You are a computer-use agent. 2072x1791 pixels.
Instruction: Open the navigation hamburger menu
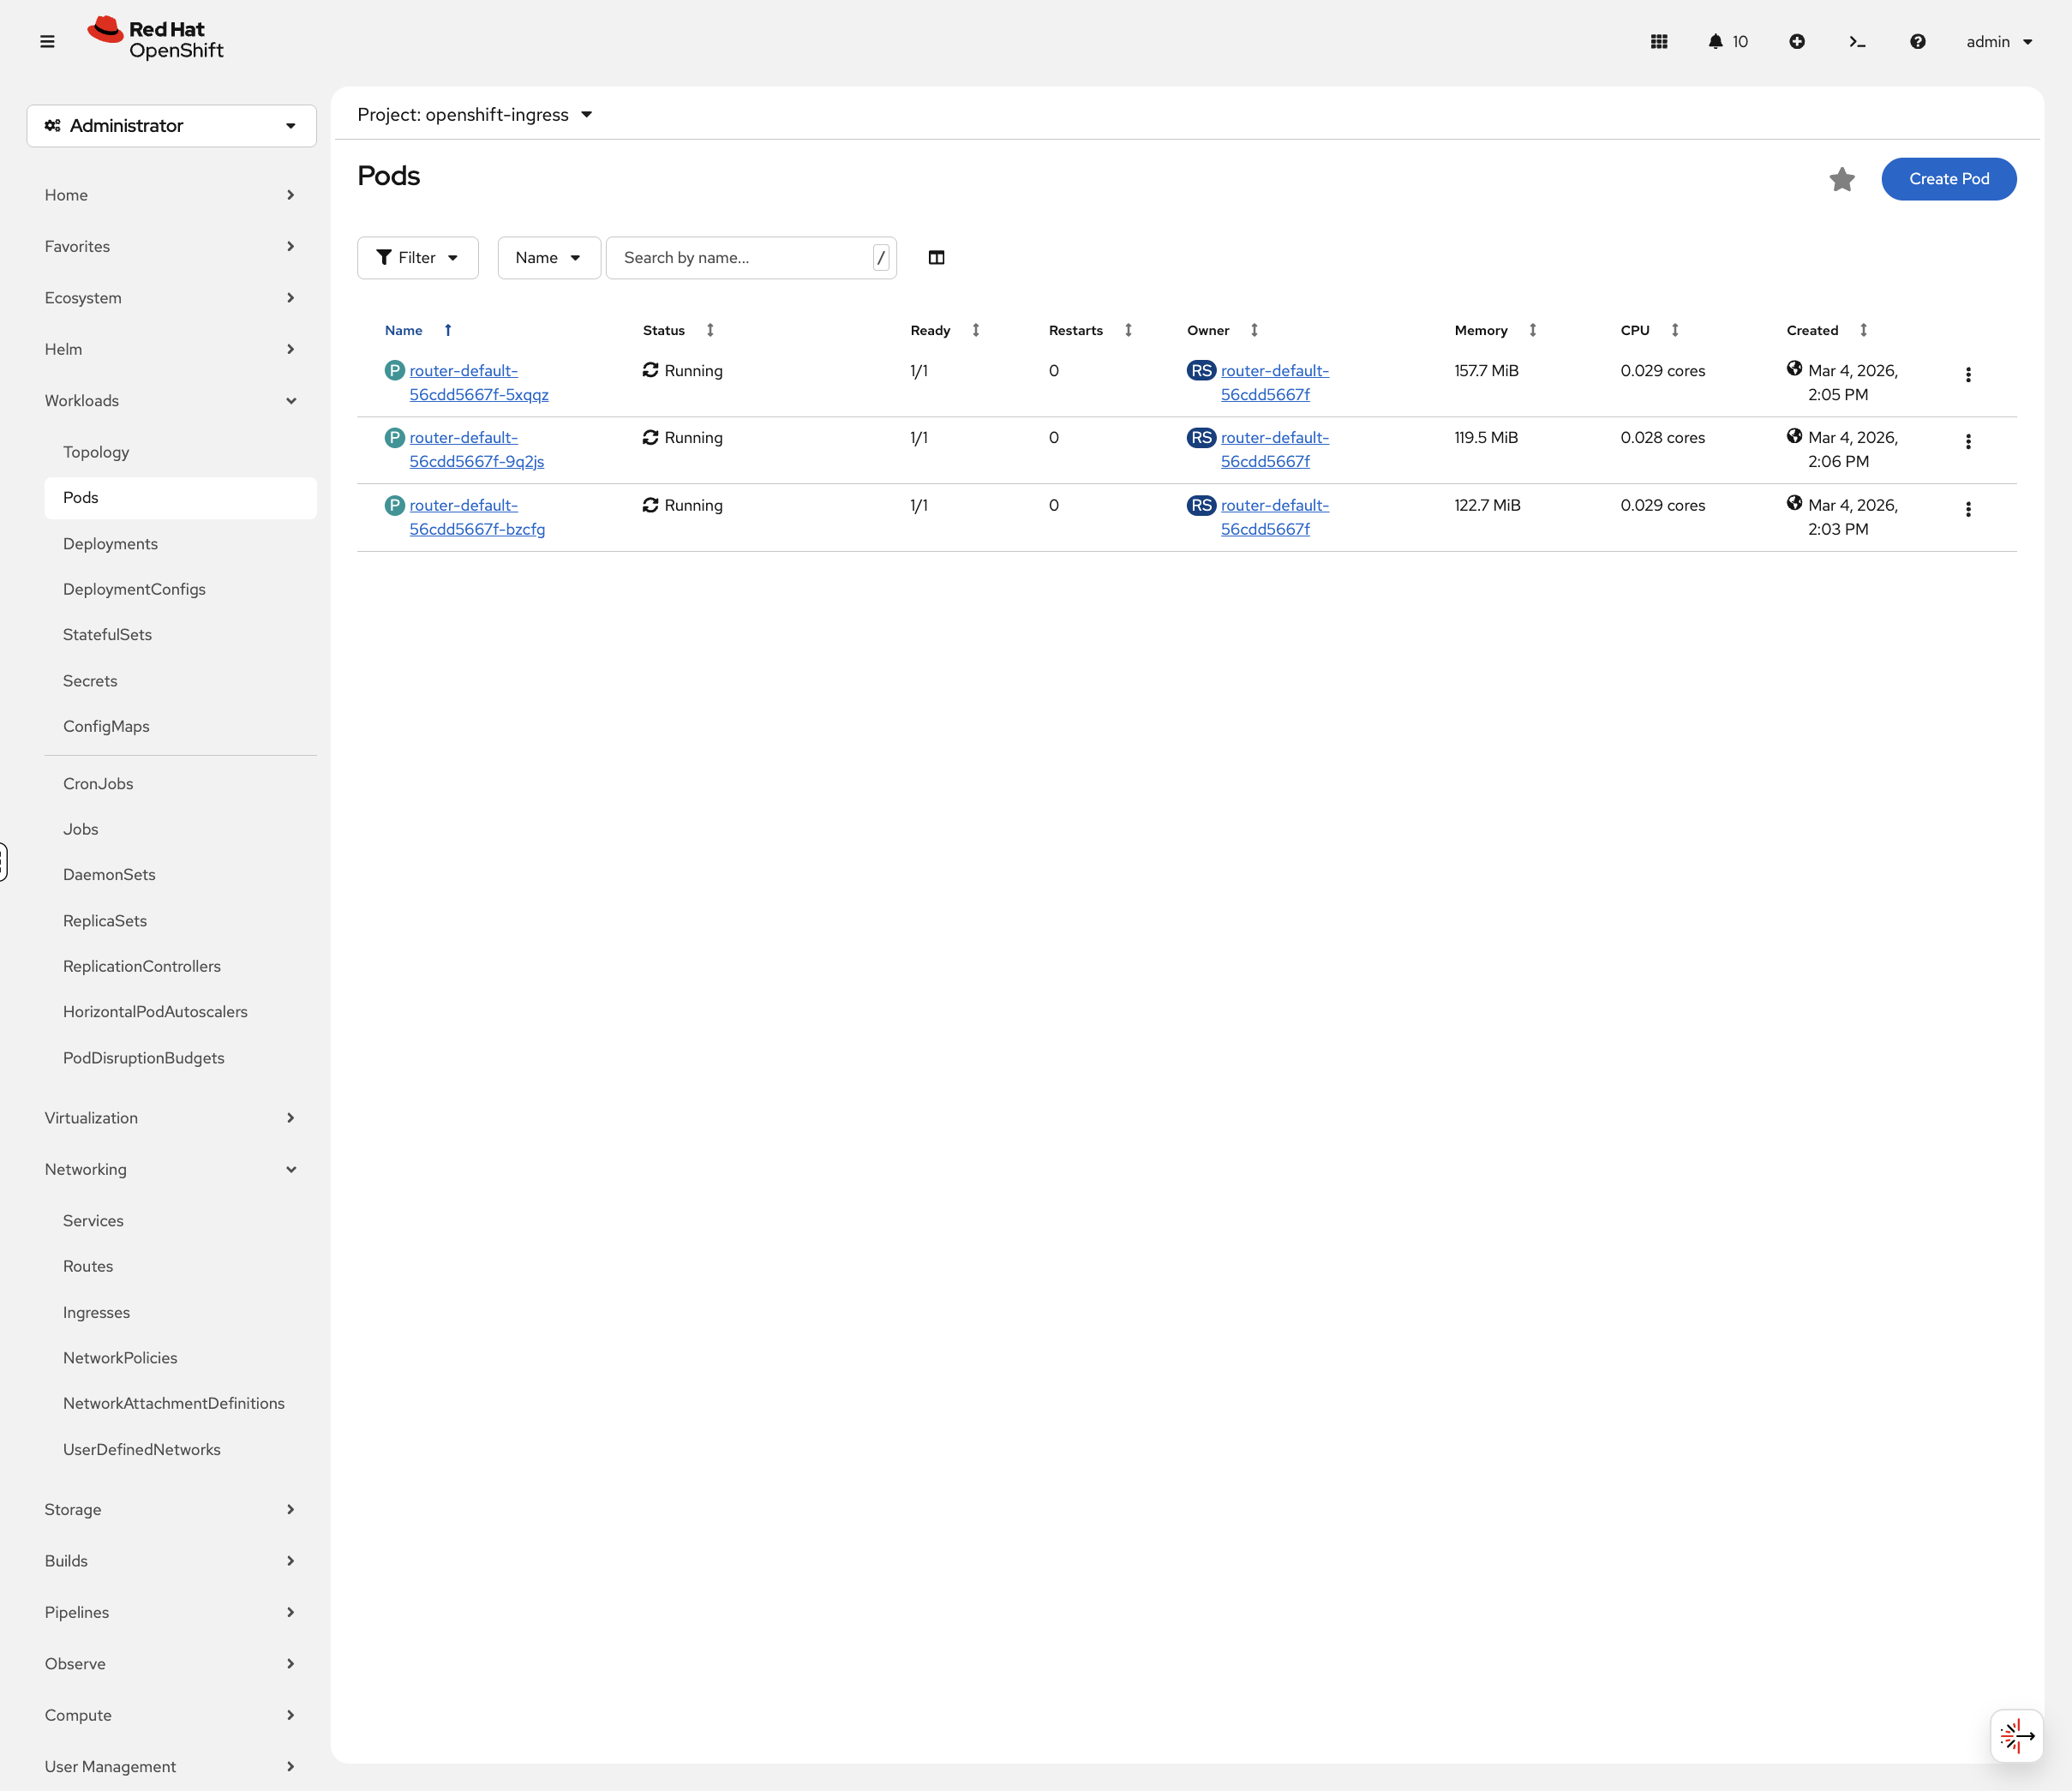[x=48, y=41]
